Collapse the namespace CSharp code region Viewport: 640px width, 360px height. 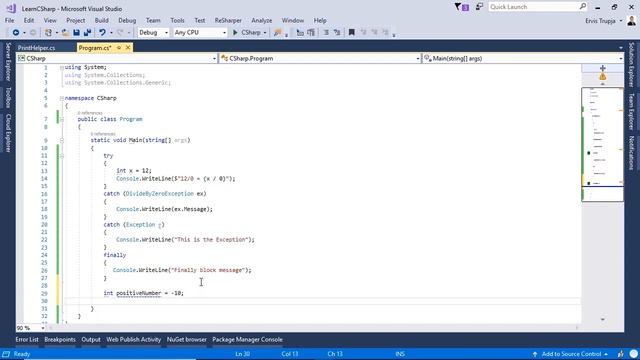tap(62, 98)
